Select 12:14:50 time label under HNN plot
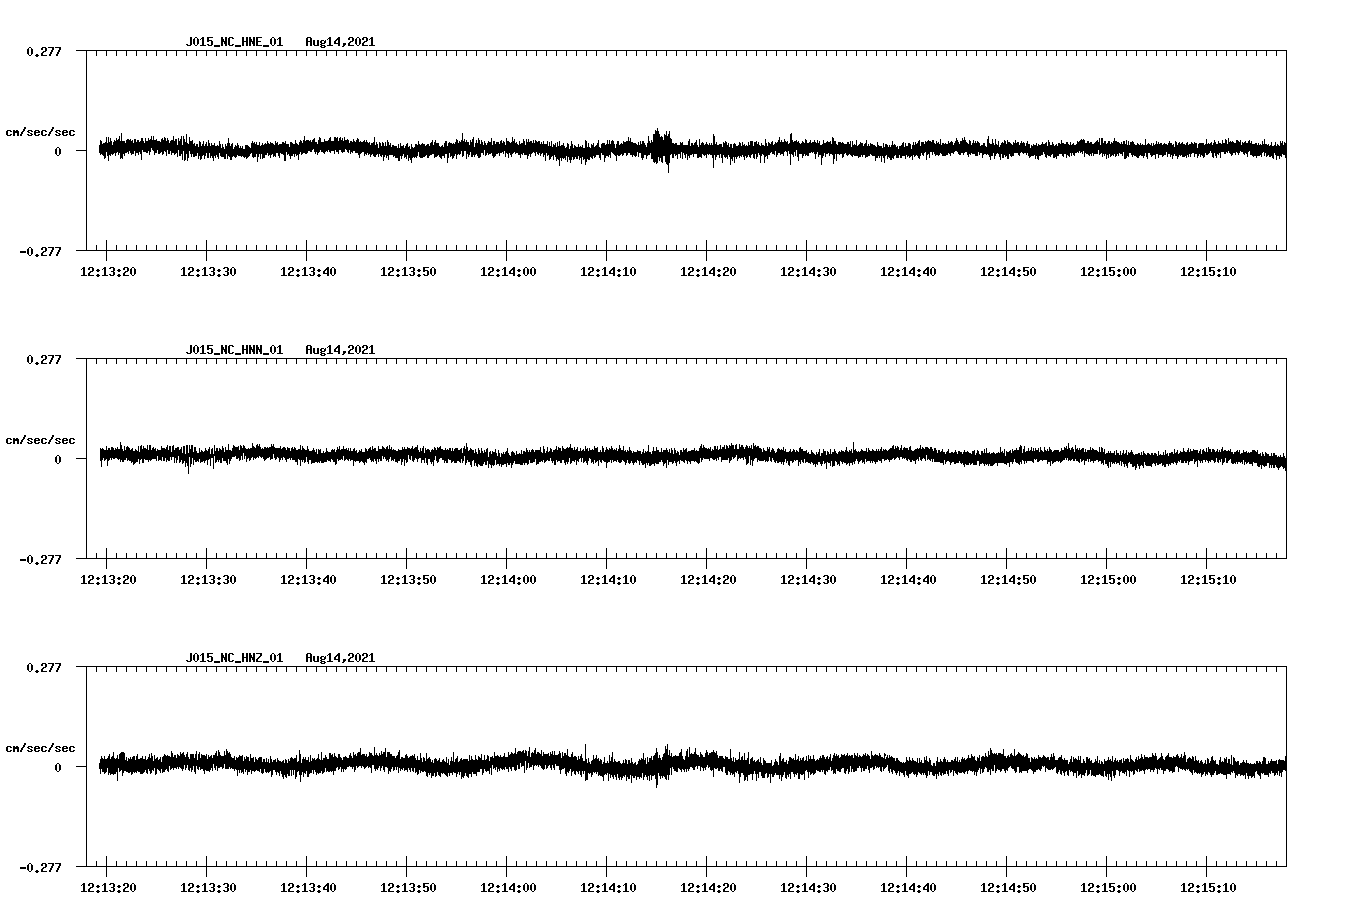 pos(1008,579)
